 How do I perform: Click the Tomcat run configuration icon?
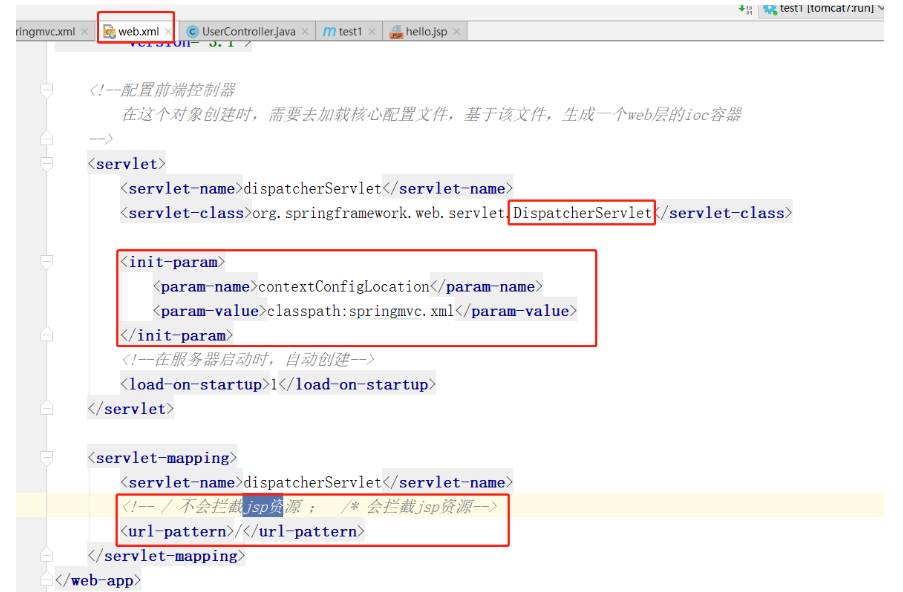770,9
